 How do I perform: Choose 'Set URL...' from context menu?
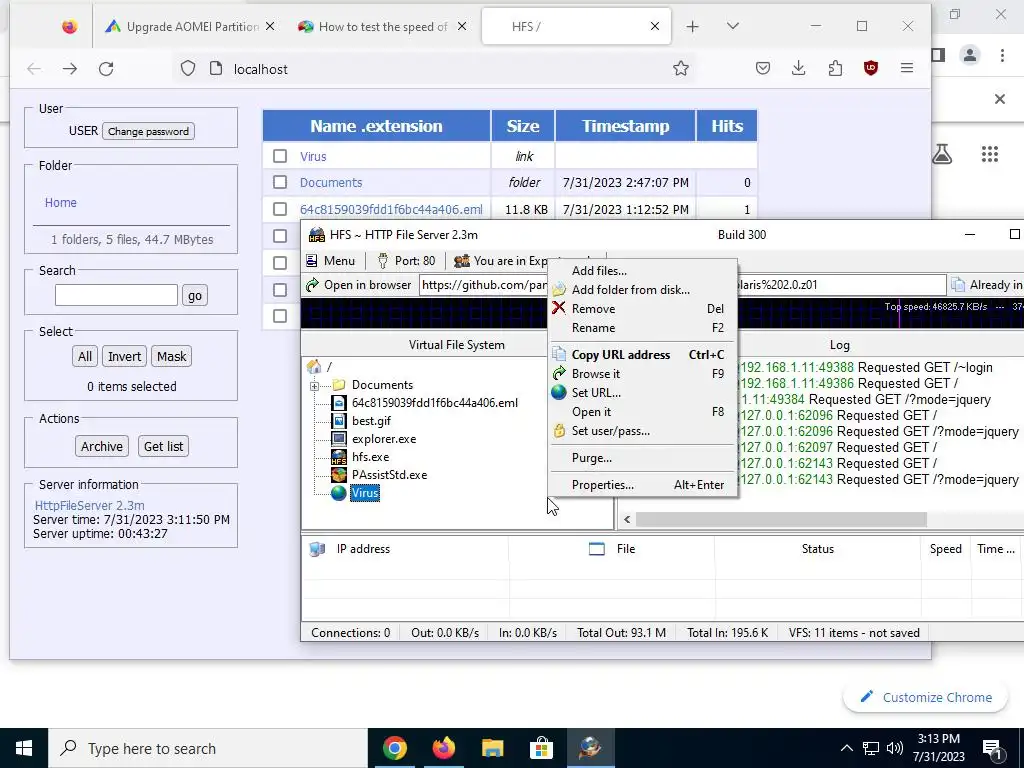[643, 392]
